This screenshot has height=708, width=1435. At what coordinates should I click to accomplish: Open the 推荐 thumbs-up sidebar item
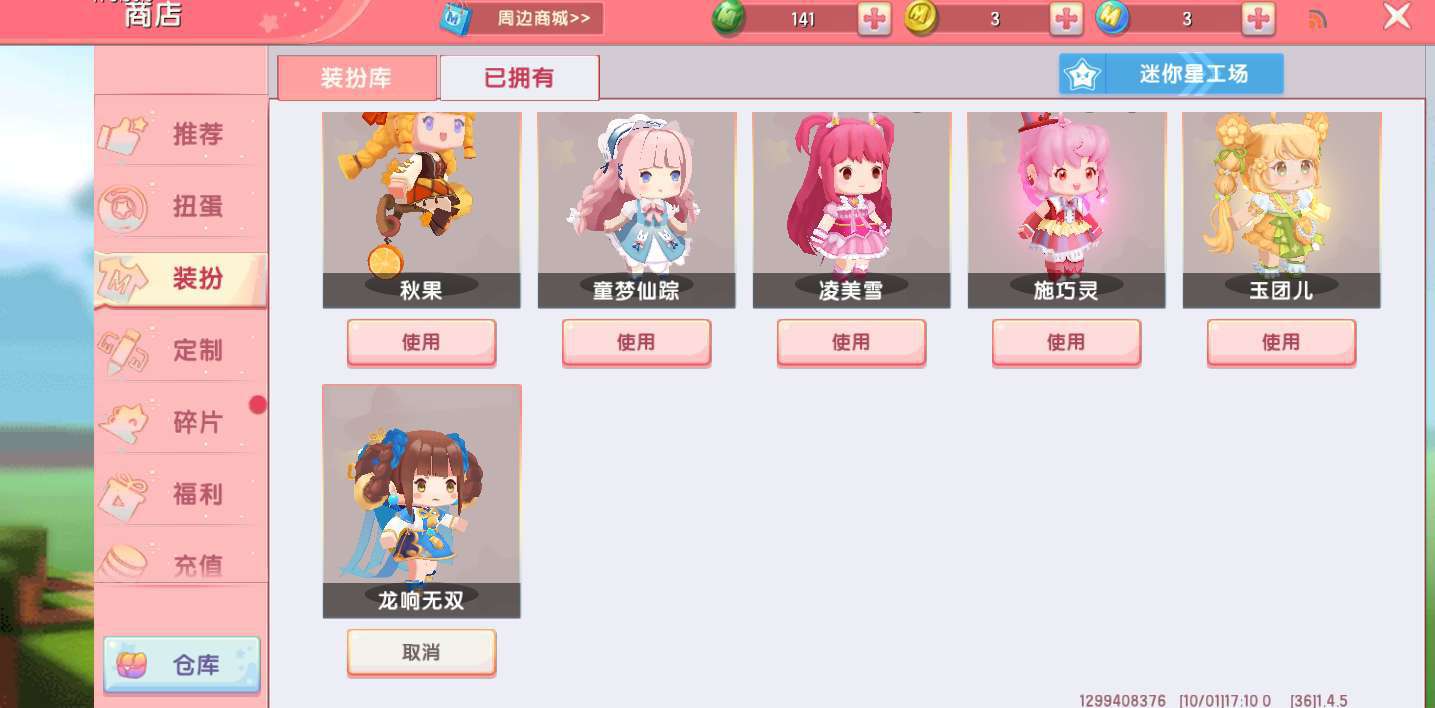(180, 134)
